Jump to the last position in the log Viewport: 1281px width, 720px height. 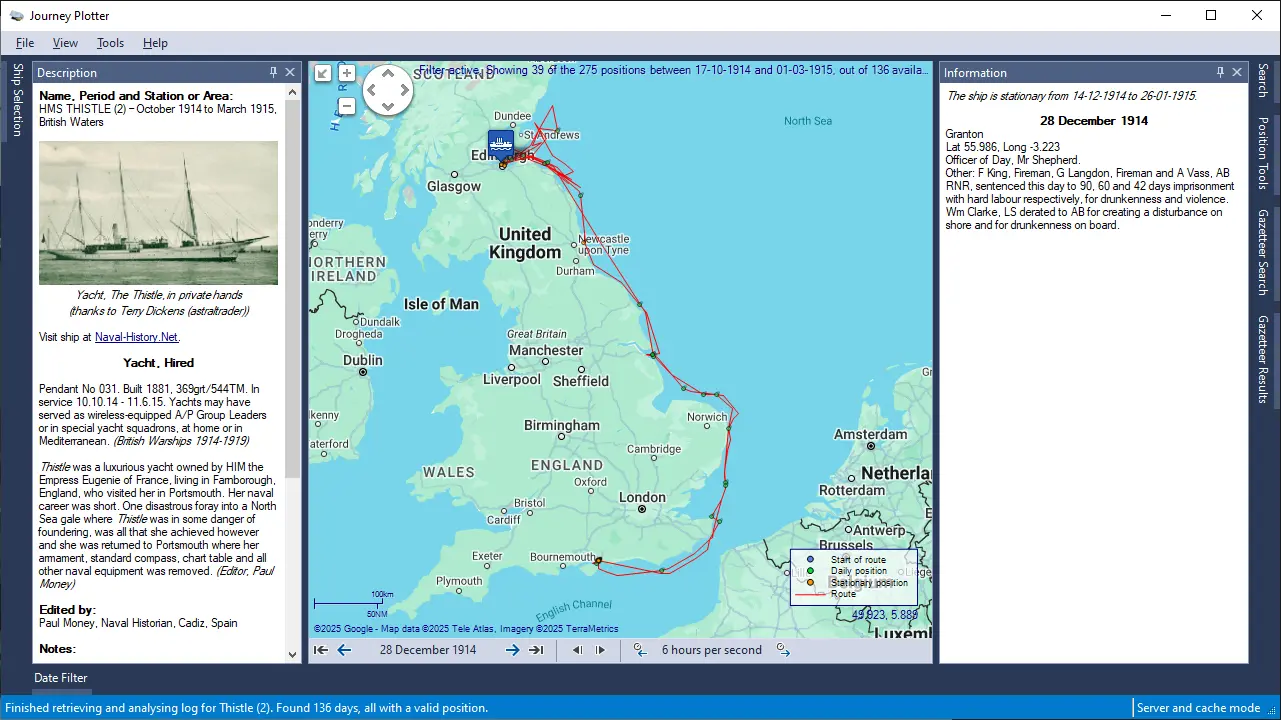coord(536,650)
